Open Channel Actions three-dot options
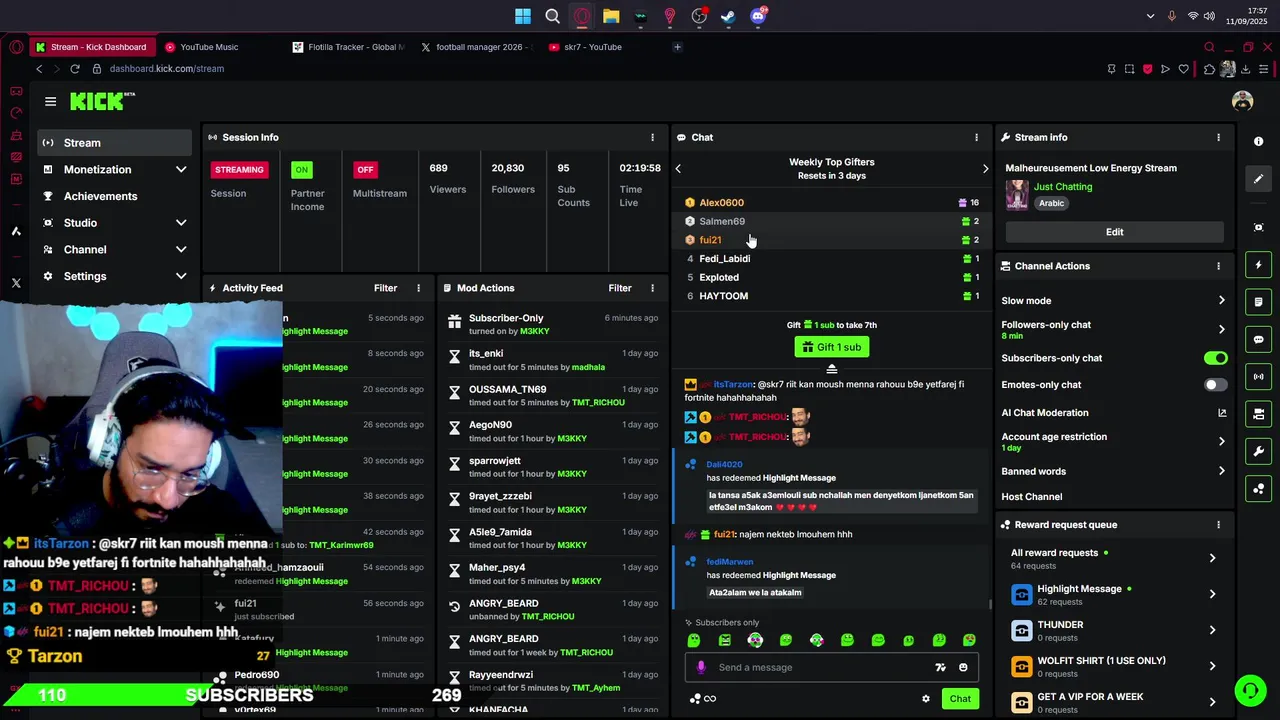Screen dimensions: 1280x720 (x=1218, y=266)
